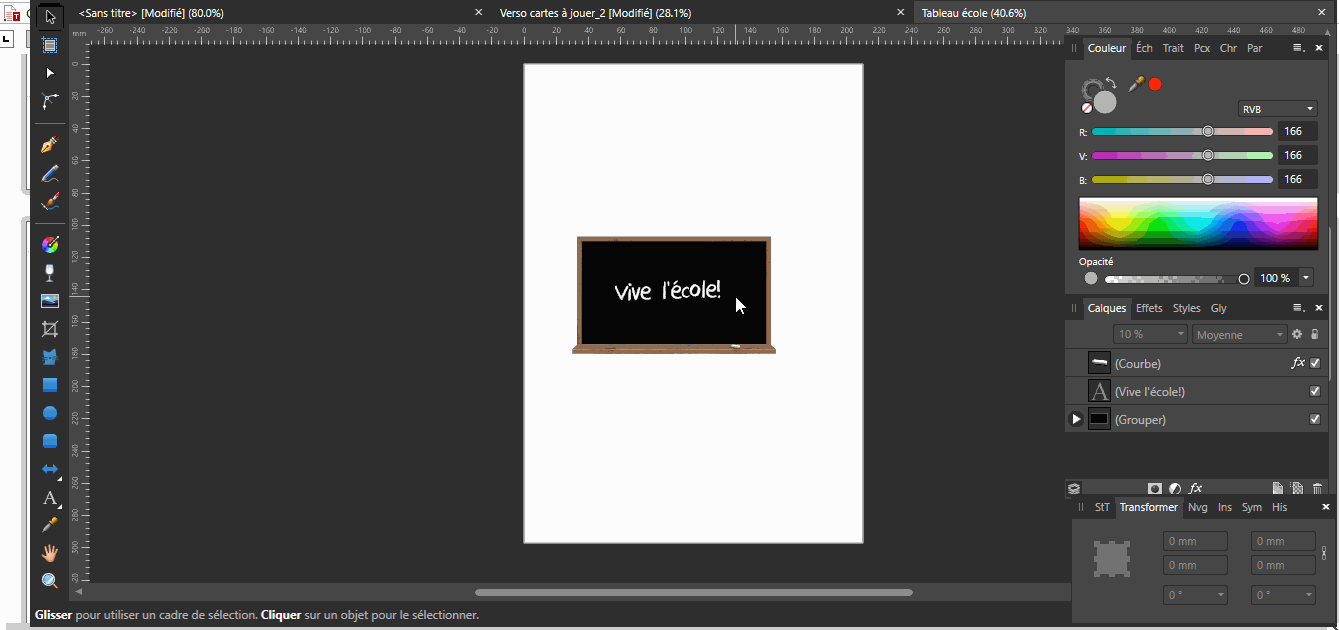This screenshot has height=630, width=1339.
Task: Toggle visibility of the (Vive l'école!) layer
Action: click(x=1314, y=391)
